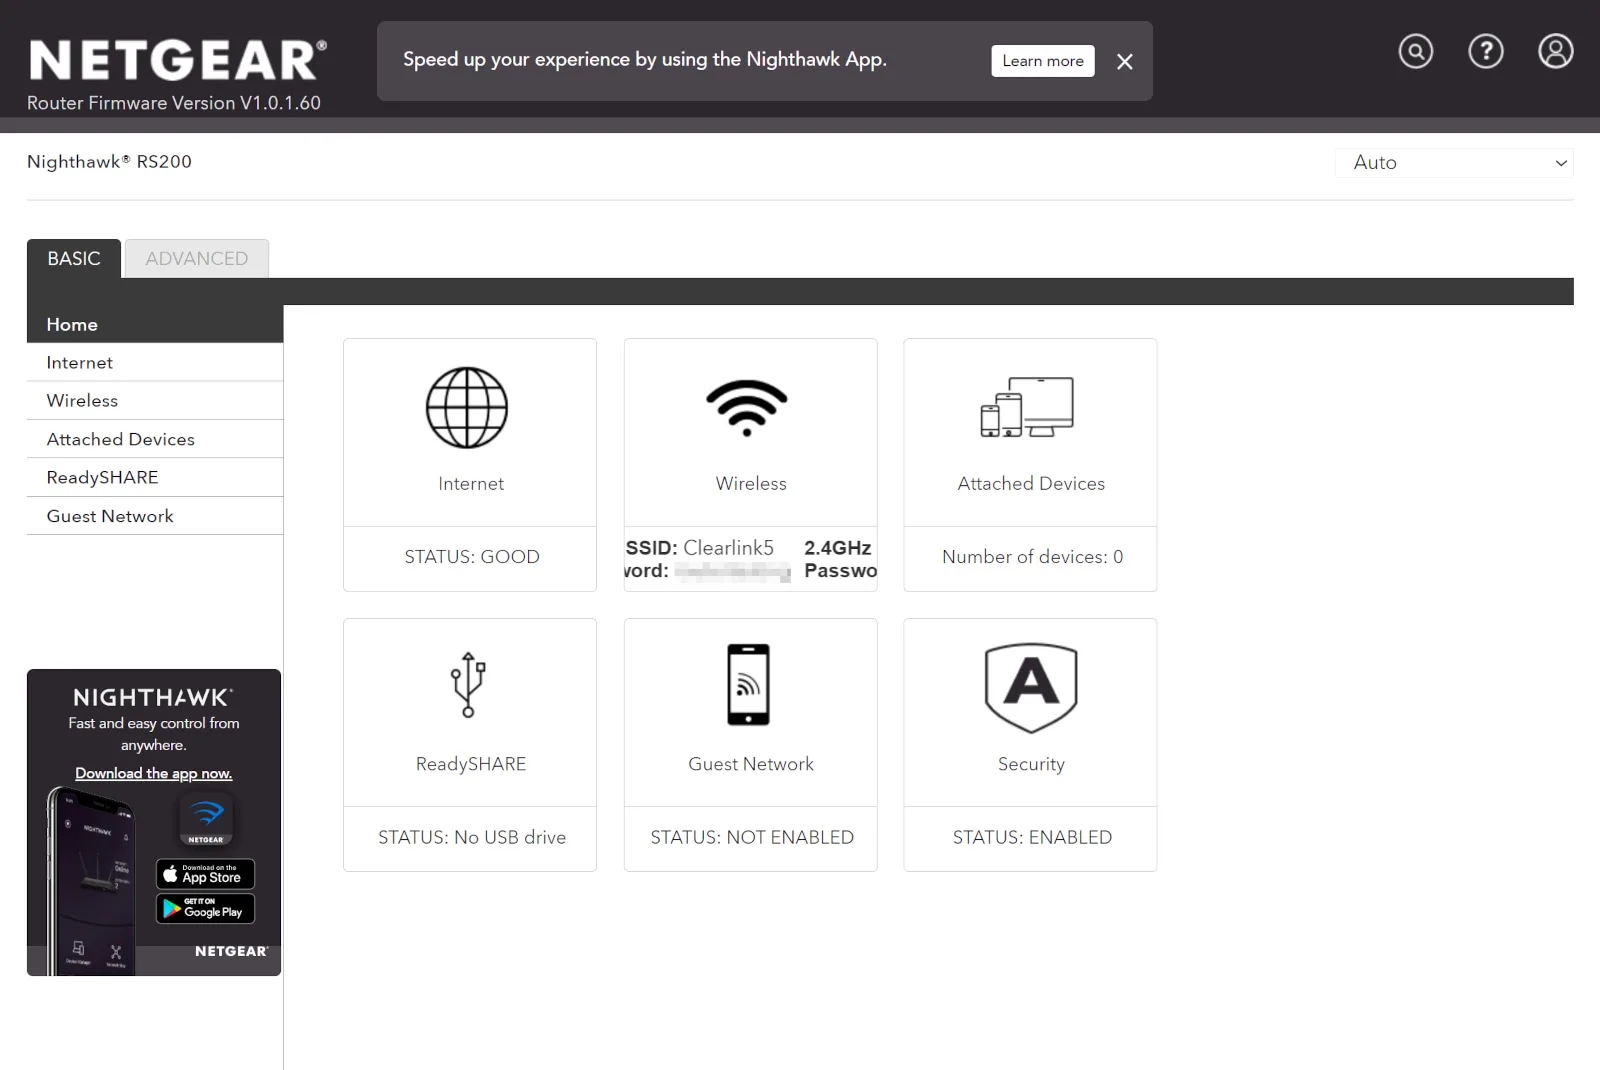Screen dimensions: 1600x1070
Task: Click the Wireless Wi-Fi signal icon
Action: [747, 408]
